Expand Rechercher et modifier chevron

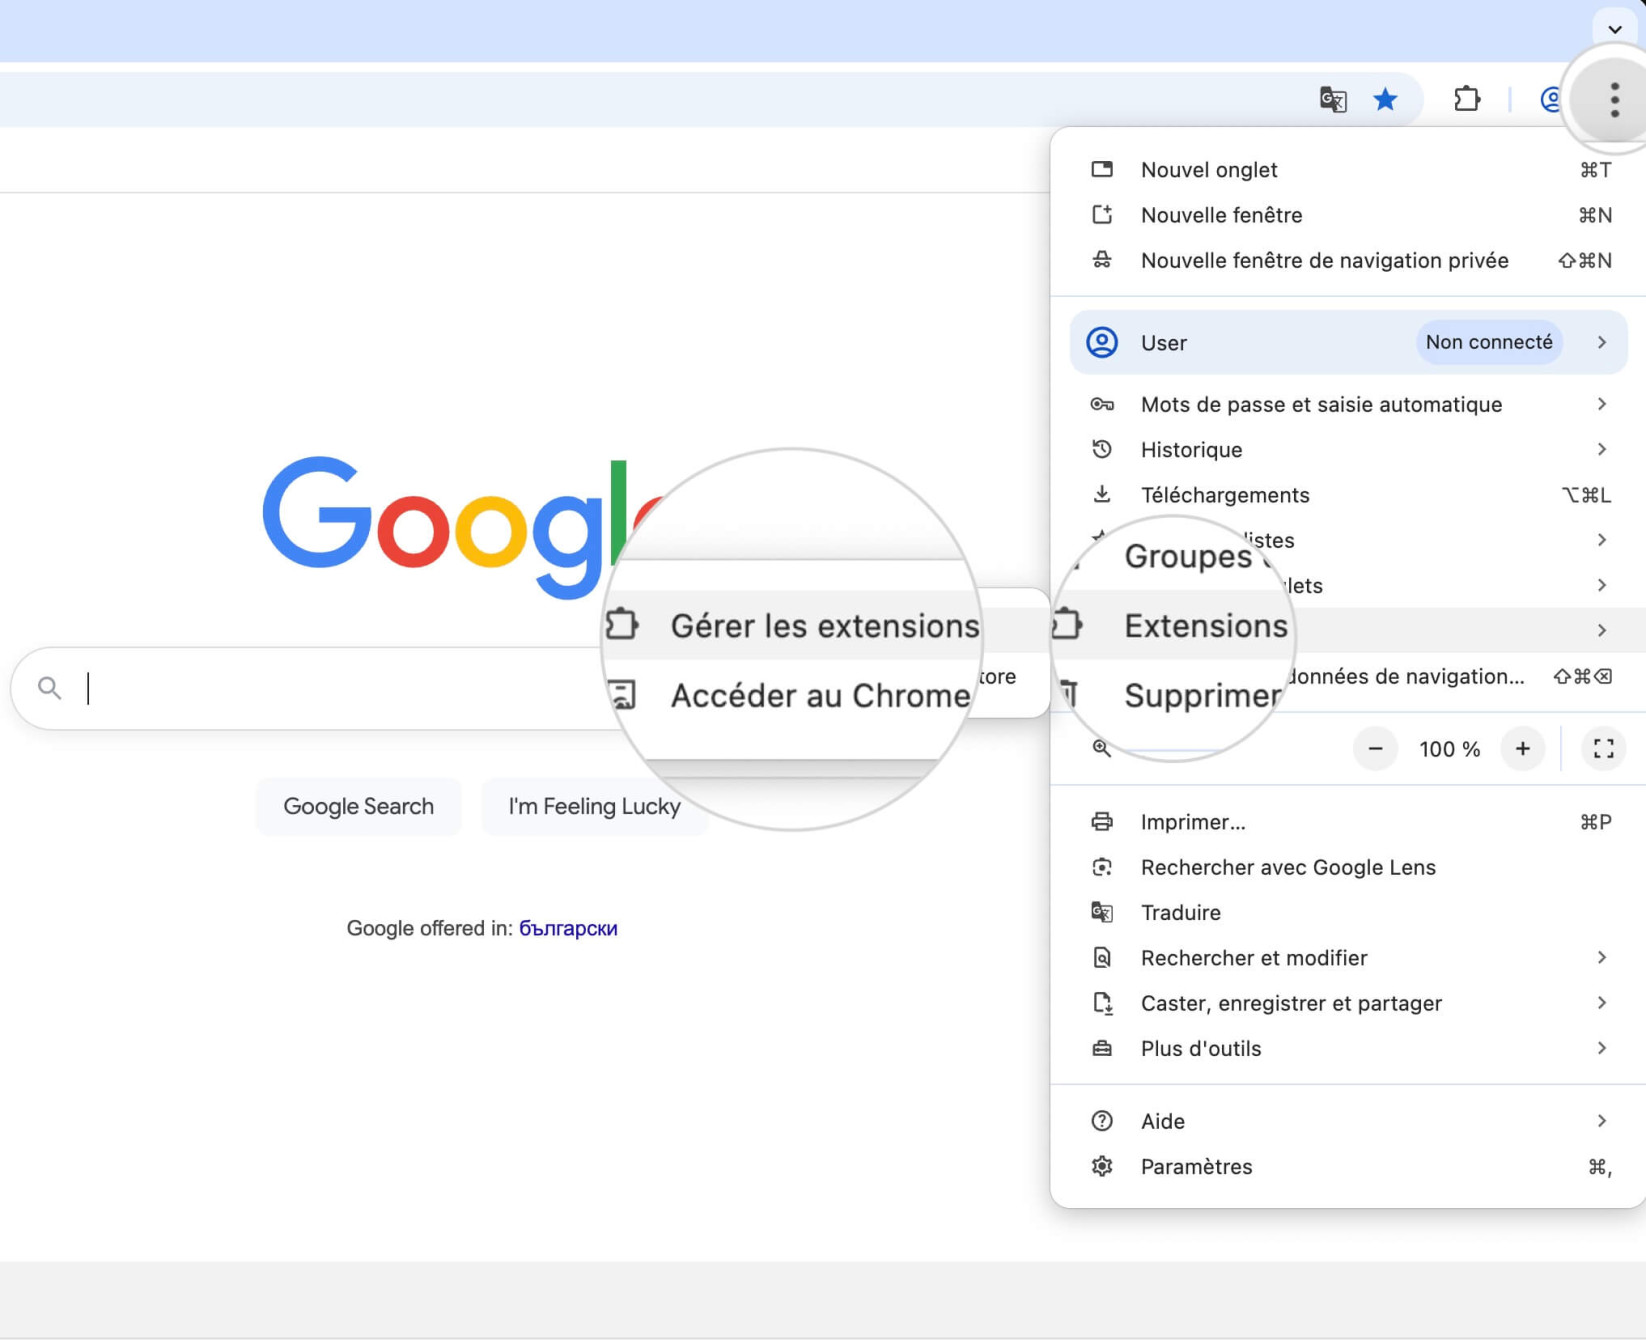pos(1601,957)
